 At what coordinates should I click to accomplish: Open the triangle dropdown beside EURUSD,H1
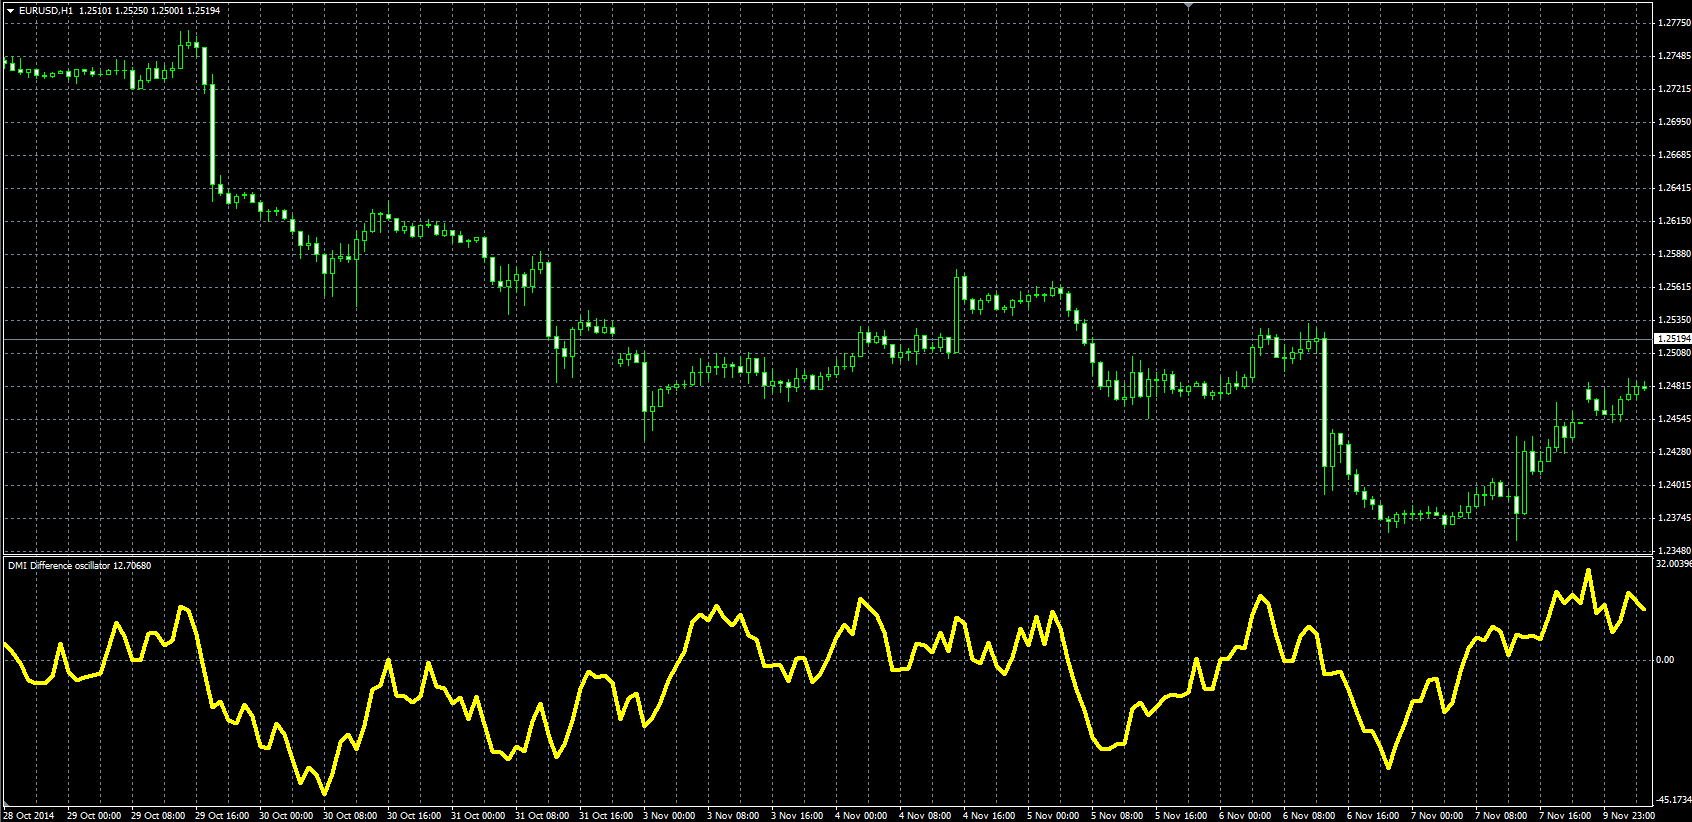10,10
